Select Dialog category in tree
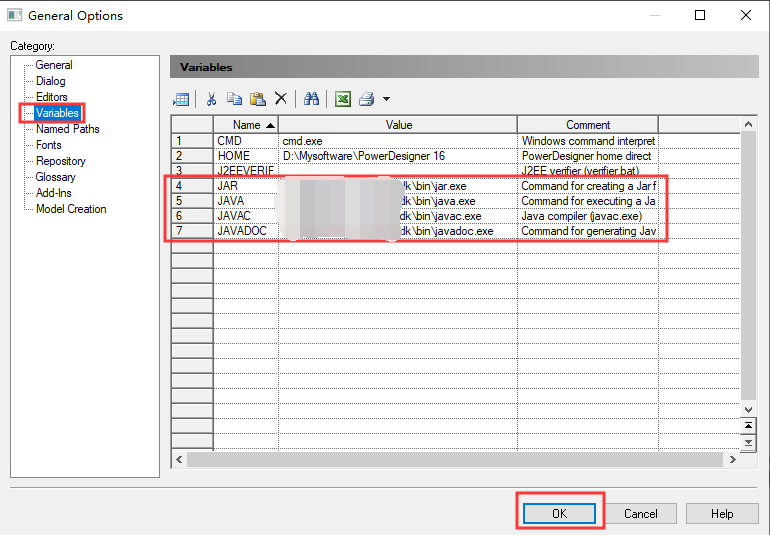Screen dimensions: 770x535 coord(51,81)
